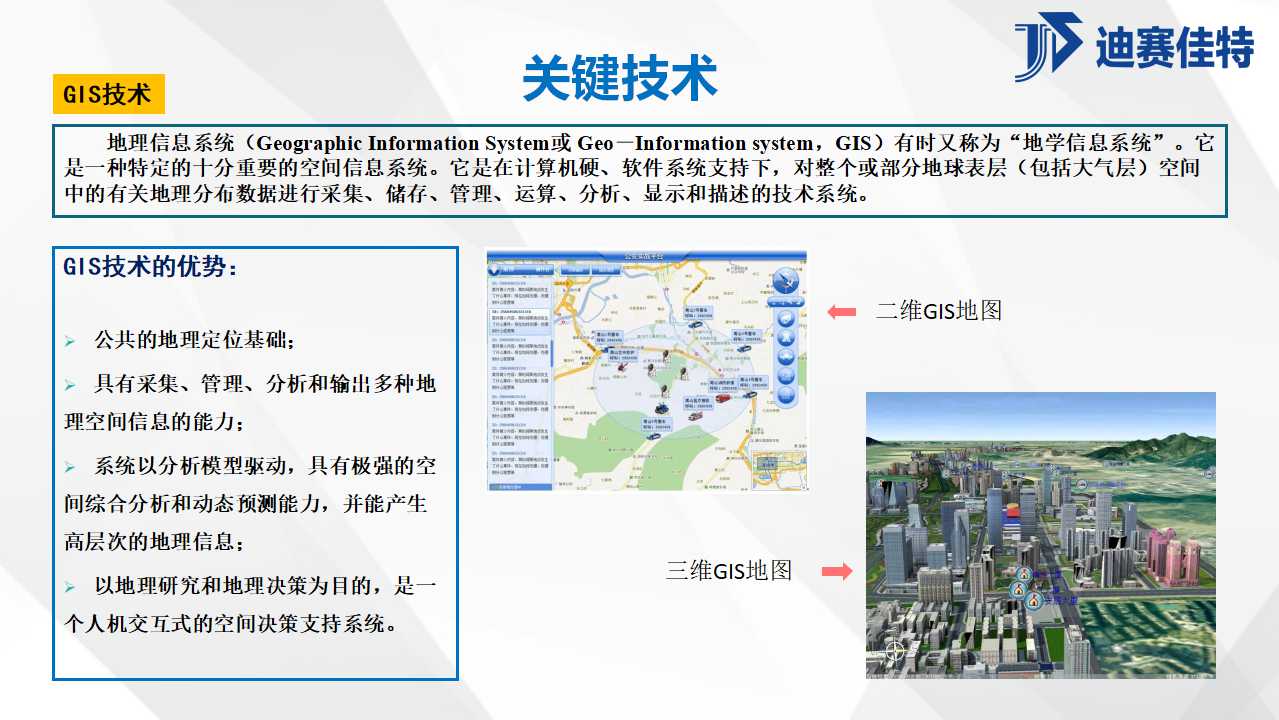
Task: Click the GIS技术的优势 heading
Action: (151, 267)
